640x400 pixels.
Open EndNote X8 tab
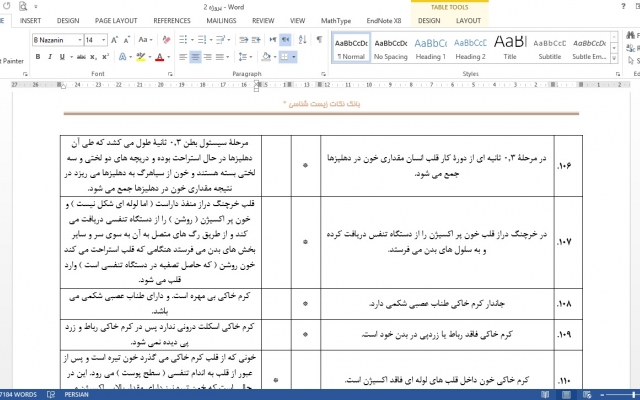(x=384, y=21)
